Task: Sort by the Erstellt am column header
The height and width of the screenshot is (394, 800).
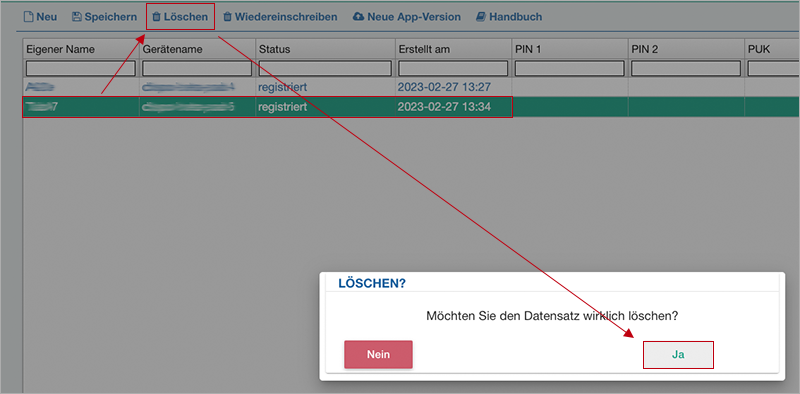Action: (x=453, y=49)
